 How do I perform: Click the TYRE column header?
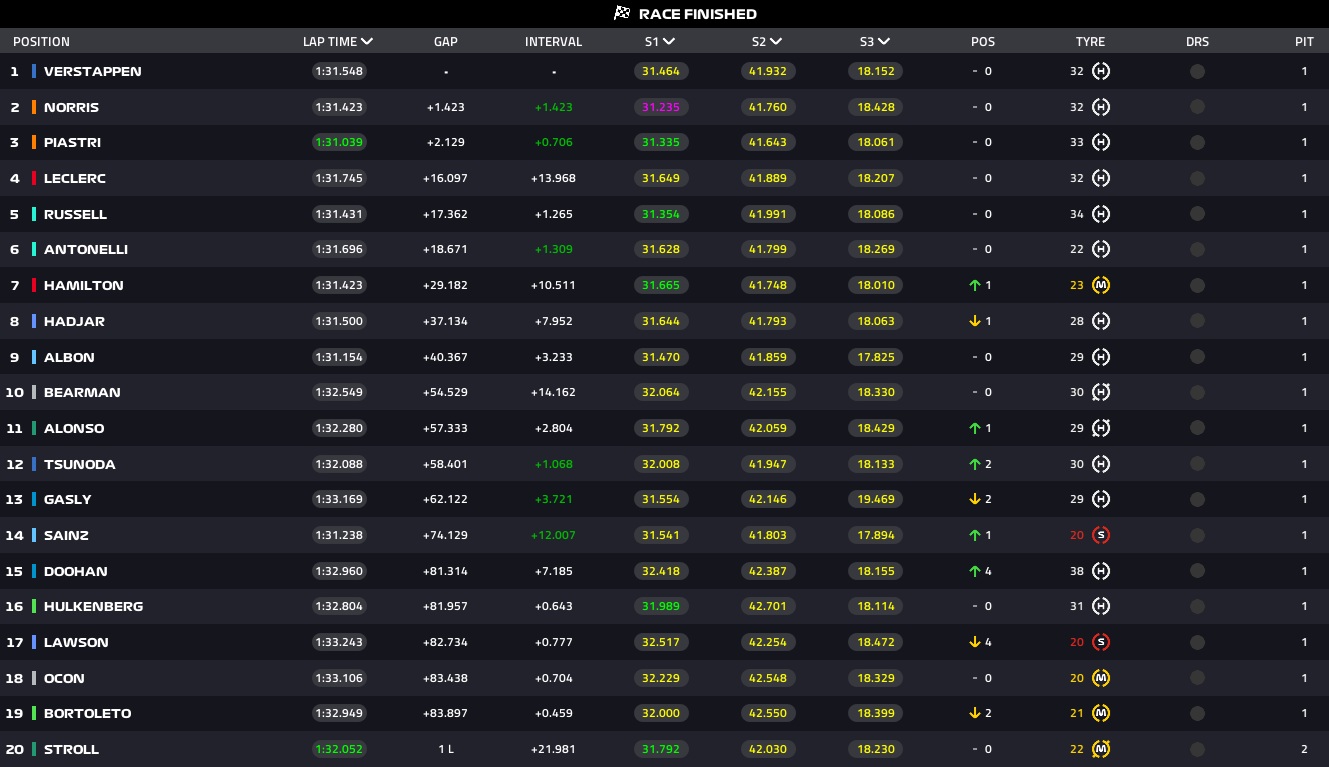tap(1090, 42)
